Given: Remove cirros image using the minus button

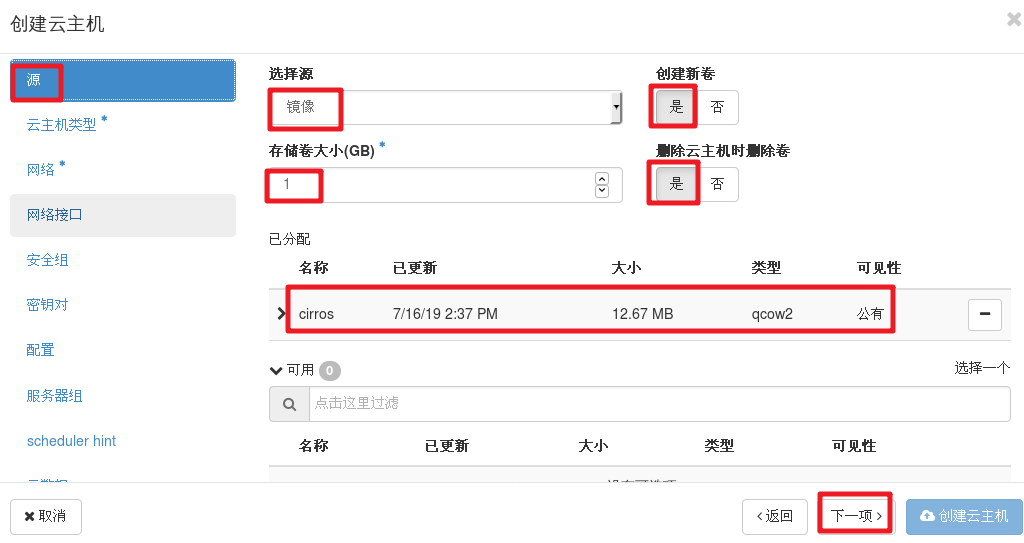Looking at the screenshot, I should tap(984, 314).
